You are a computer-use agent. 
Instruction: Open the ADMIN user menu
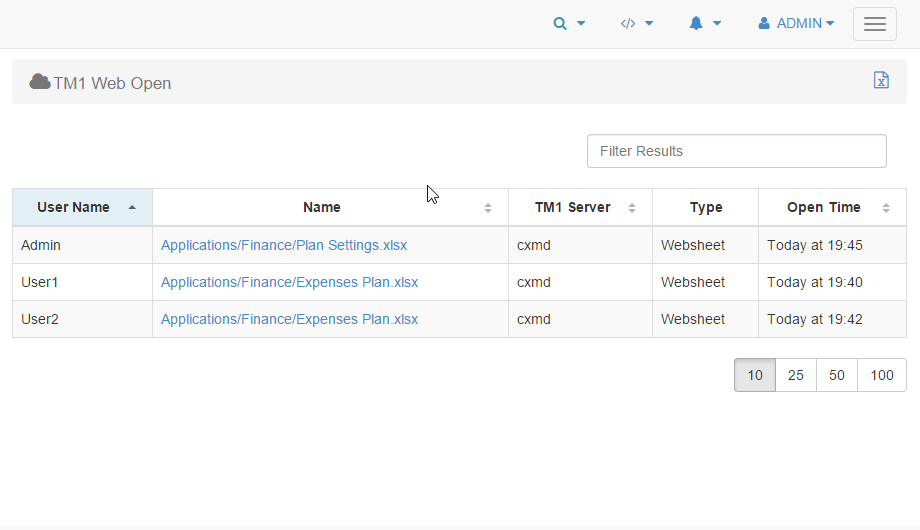point(796,23)
